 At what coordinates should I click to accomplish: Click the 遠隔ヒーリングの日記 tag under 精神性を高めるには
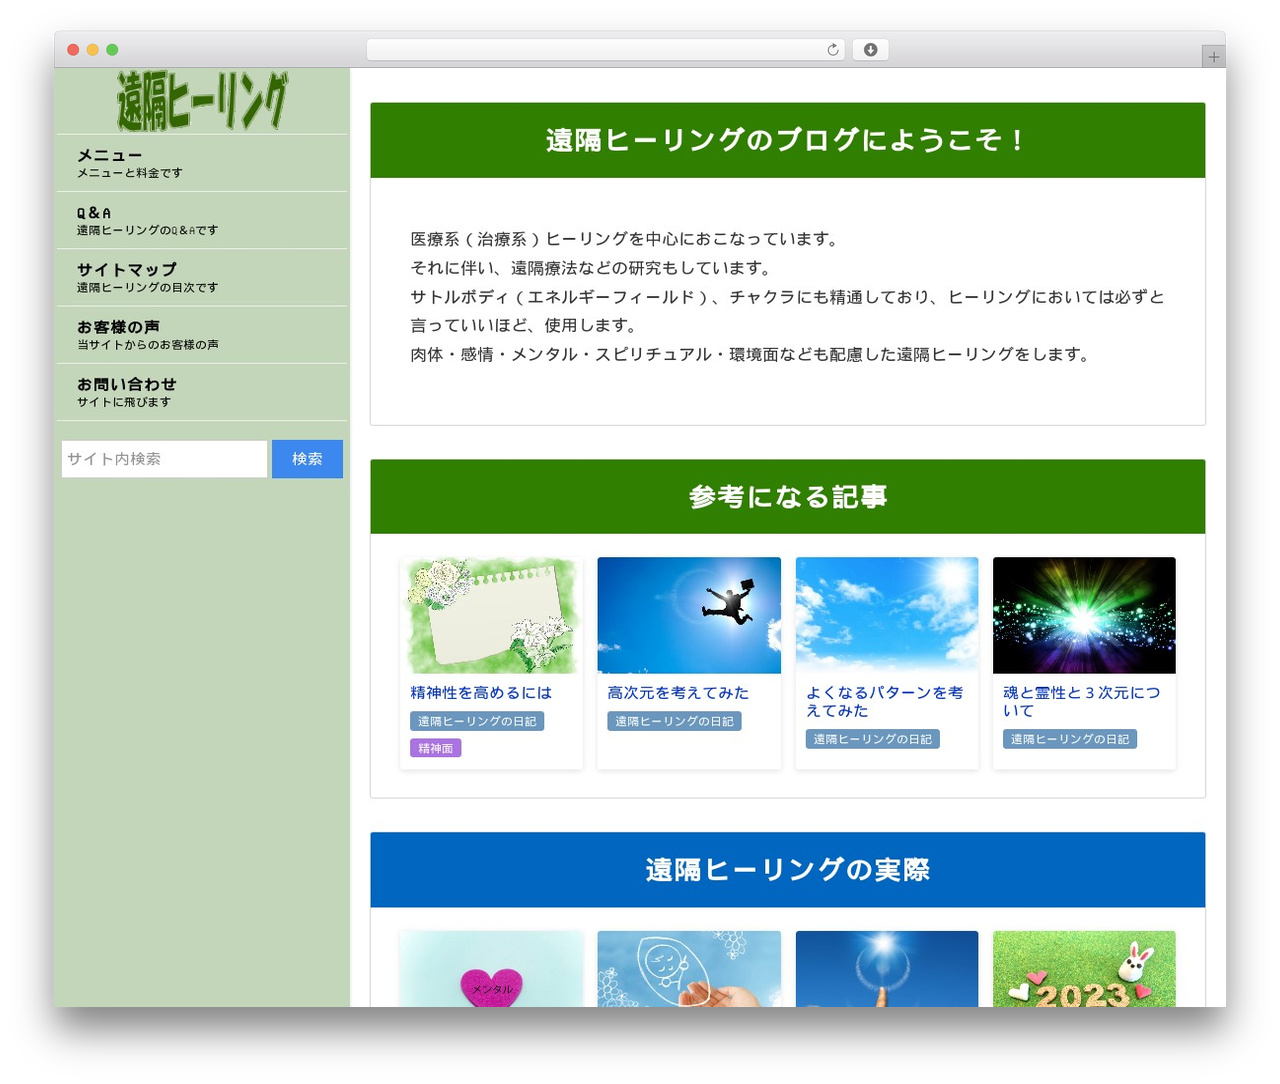click(x=477, y=721)
